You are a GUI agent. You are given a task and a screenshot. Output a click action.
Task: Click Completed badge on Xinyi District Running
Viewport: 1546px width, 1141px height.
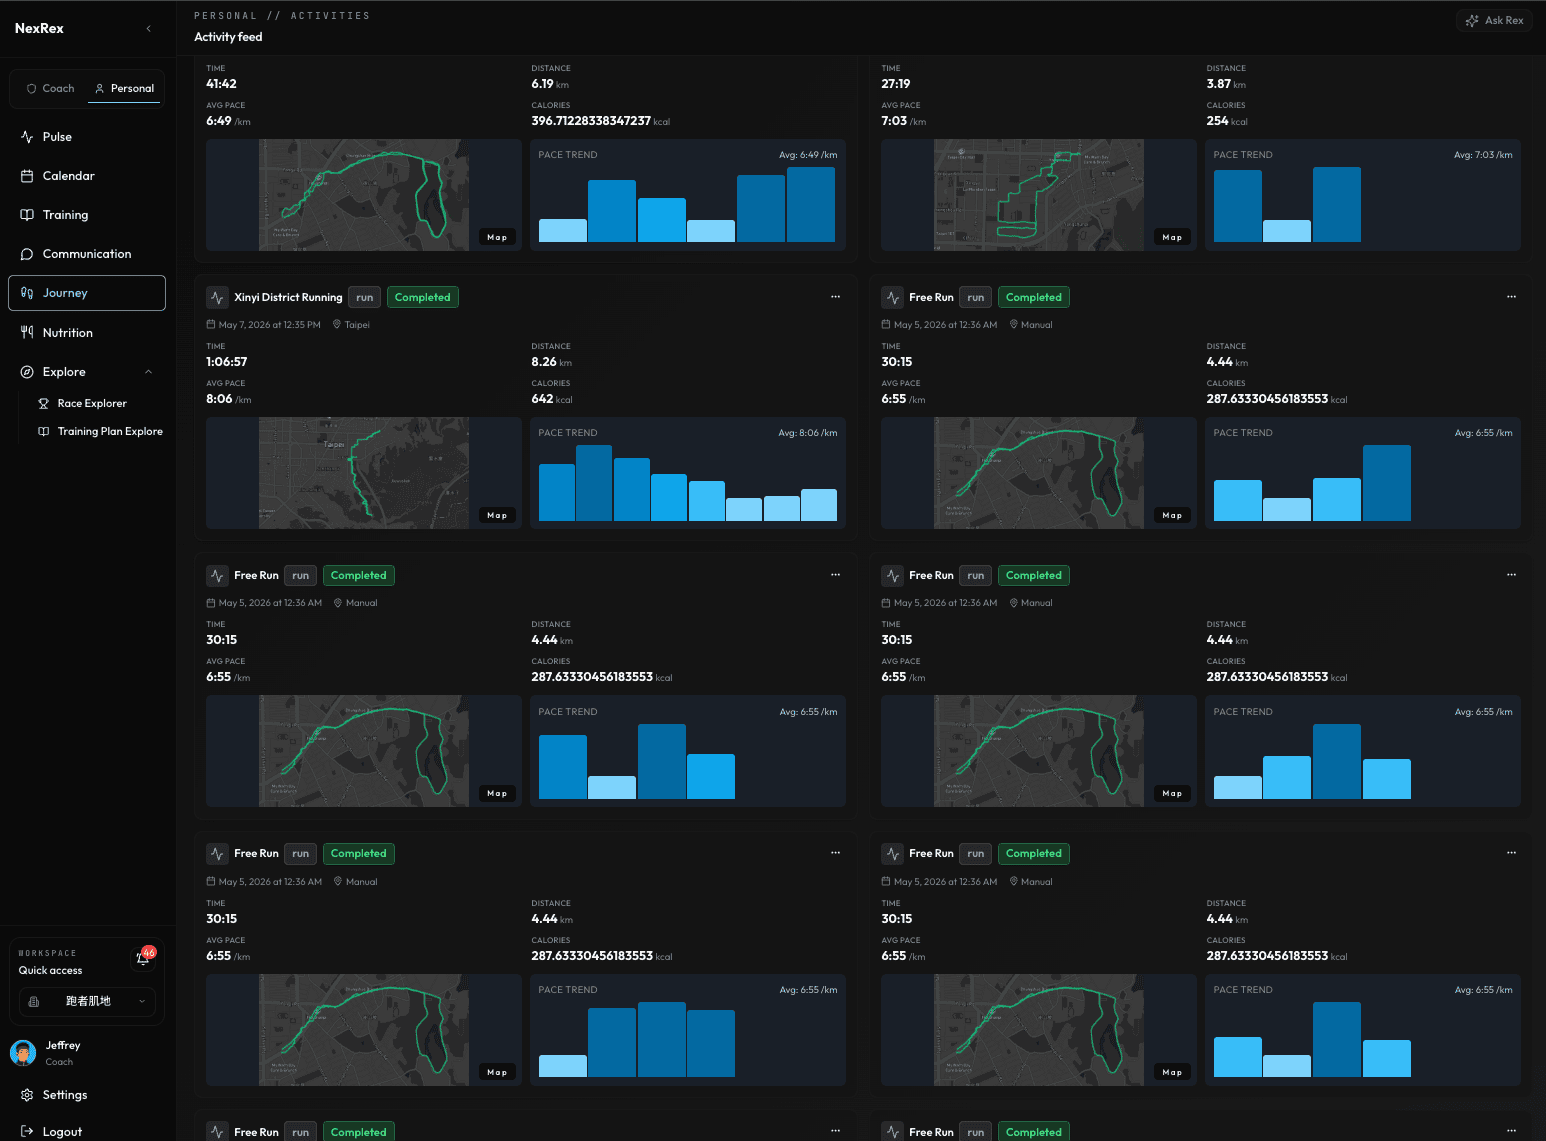click(x=423, y=298)
